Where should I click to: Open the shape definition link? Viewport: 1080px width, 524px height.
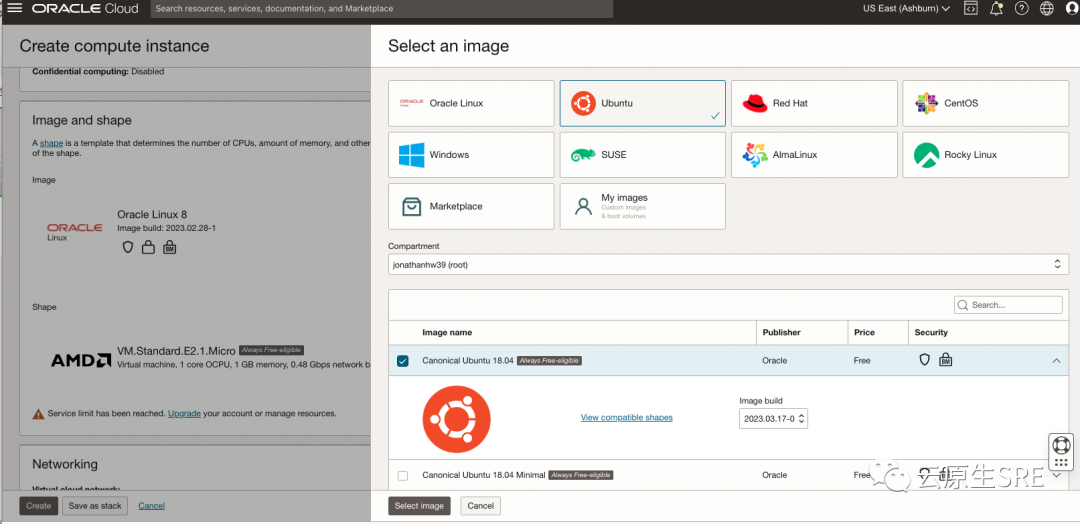pos(52,143)
